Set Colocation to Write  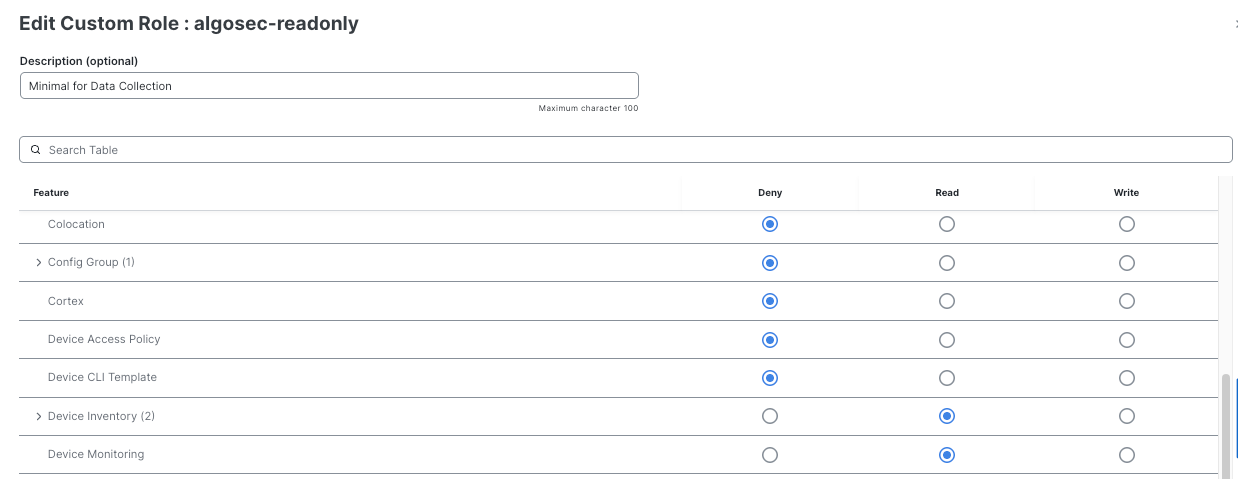coord(1126,225)
